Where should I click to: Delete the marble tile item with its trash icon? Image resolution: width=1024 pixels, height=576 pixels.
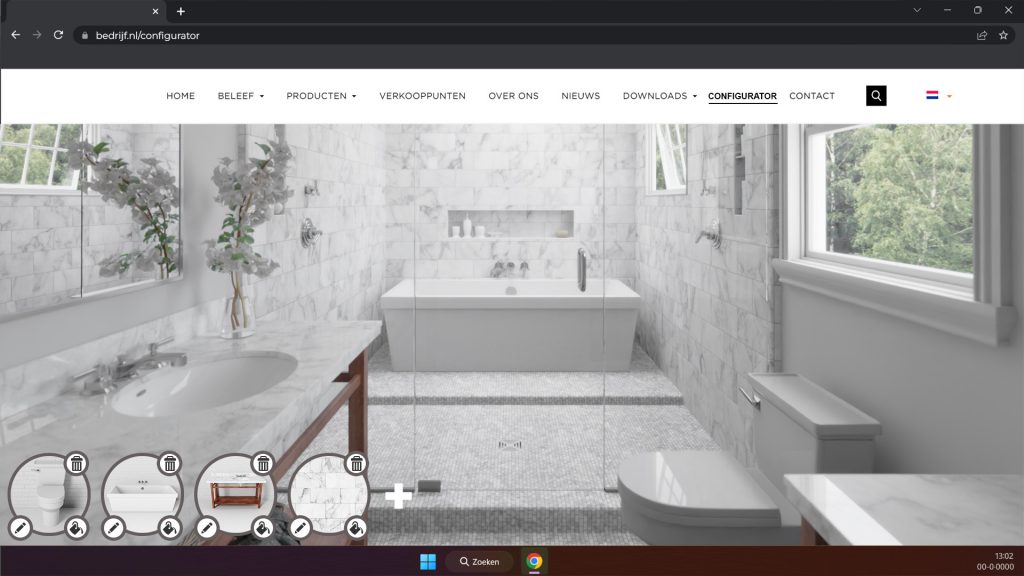click(x=357, y=464)
